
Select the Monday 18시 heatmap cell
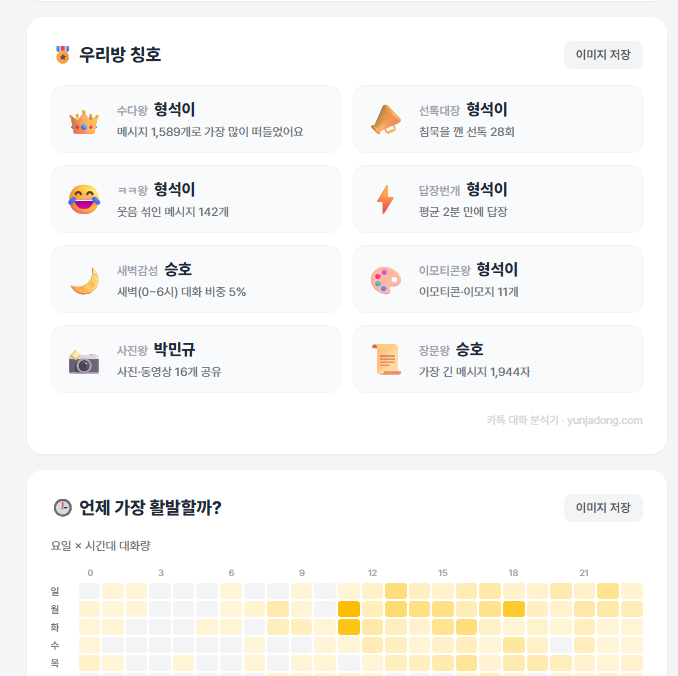(514, 609)
